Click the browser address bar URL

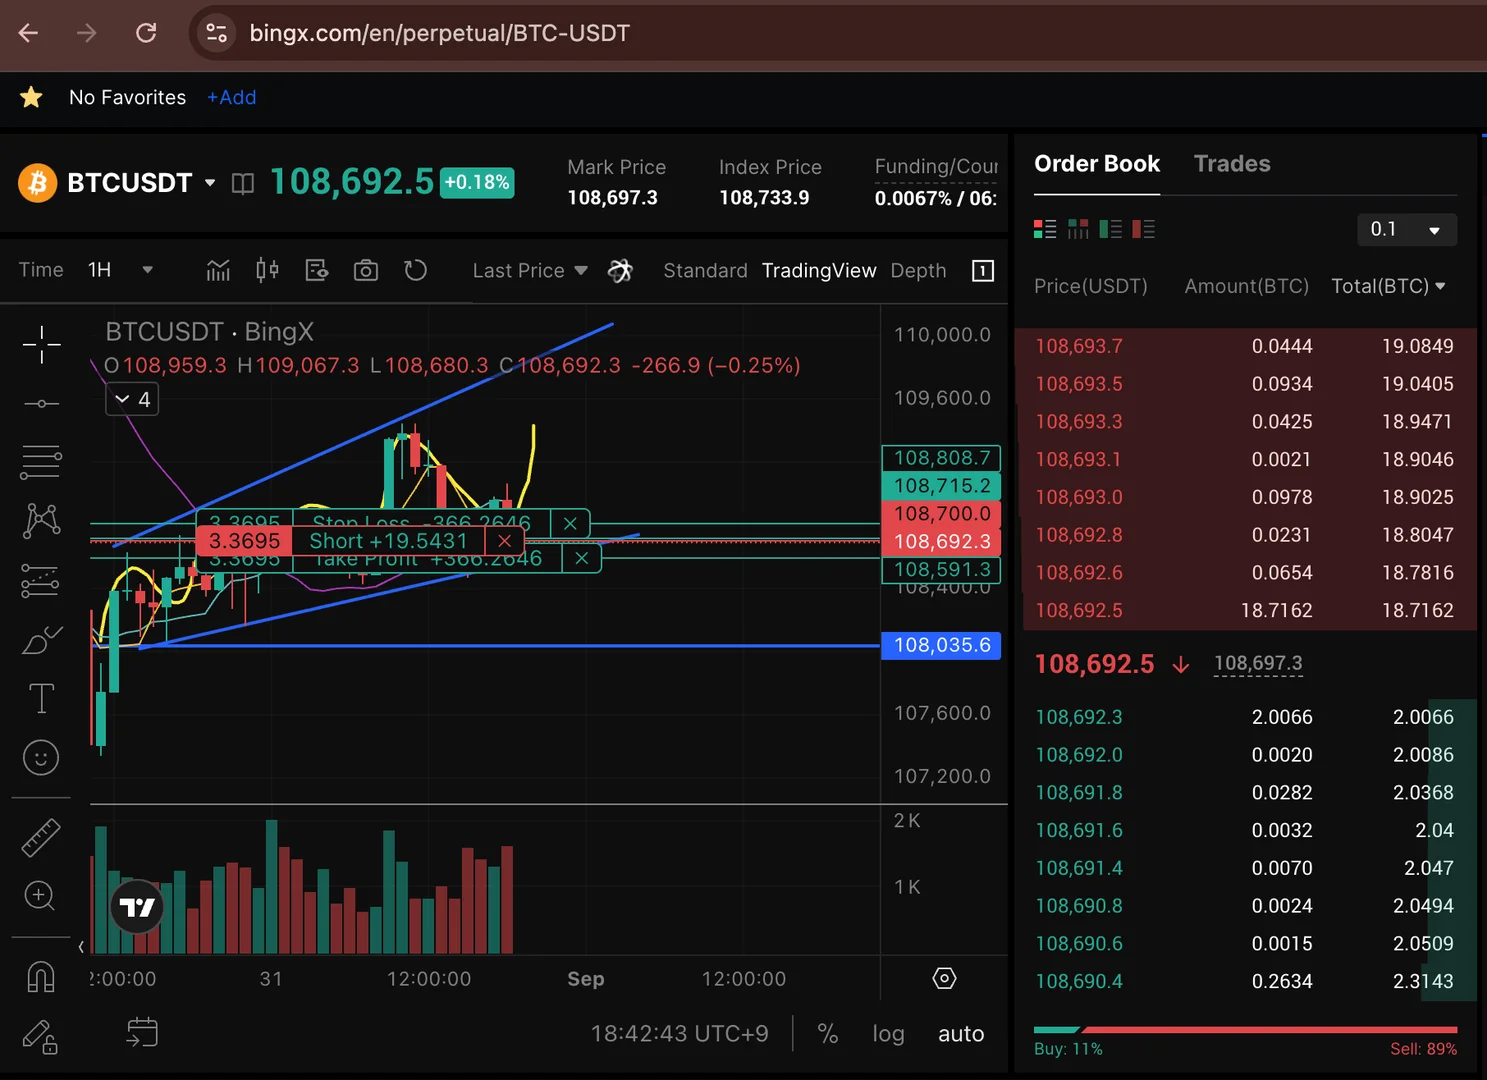tap(440, 33)
